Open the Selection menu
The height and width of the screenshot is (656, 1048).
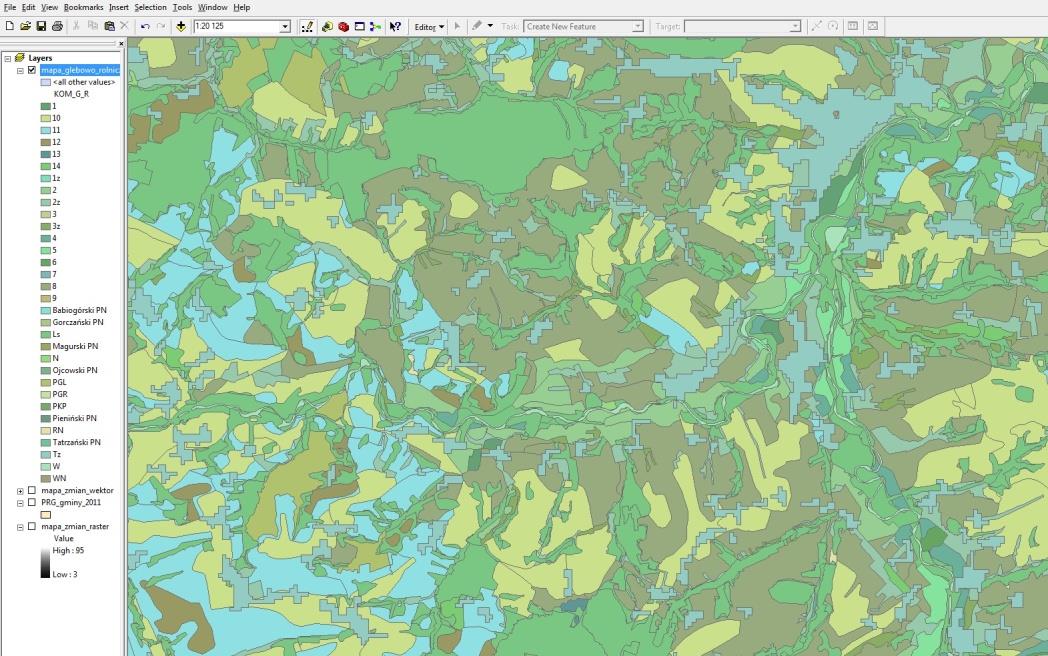tap(150, 7)
